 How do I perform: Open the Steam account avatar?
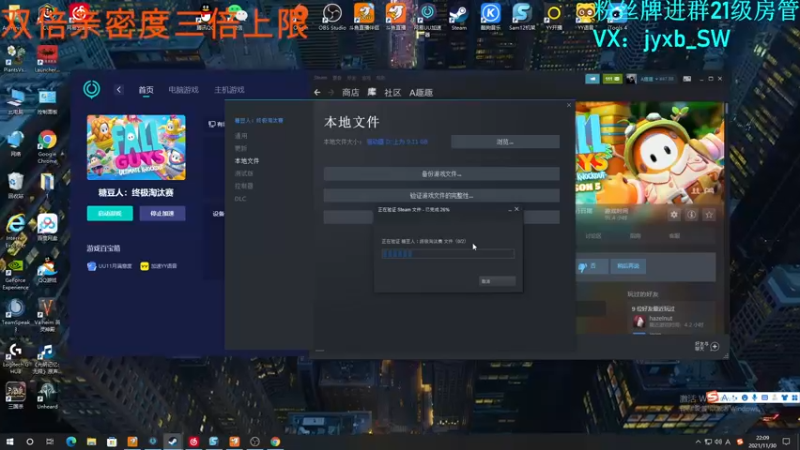point(631,79)
